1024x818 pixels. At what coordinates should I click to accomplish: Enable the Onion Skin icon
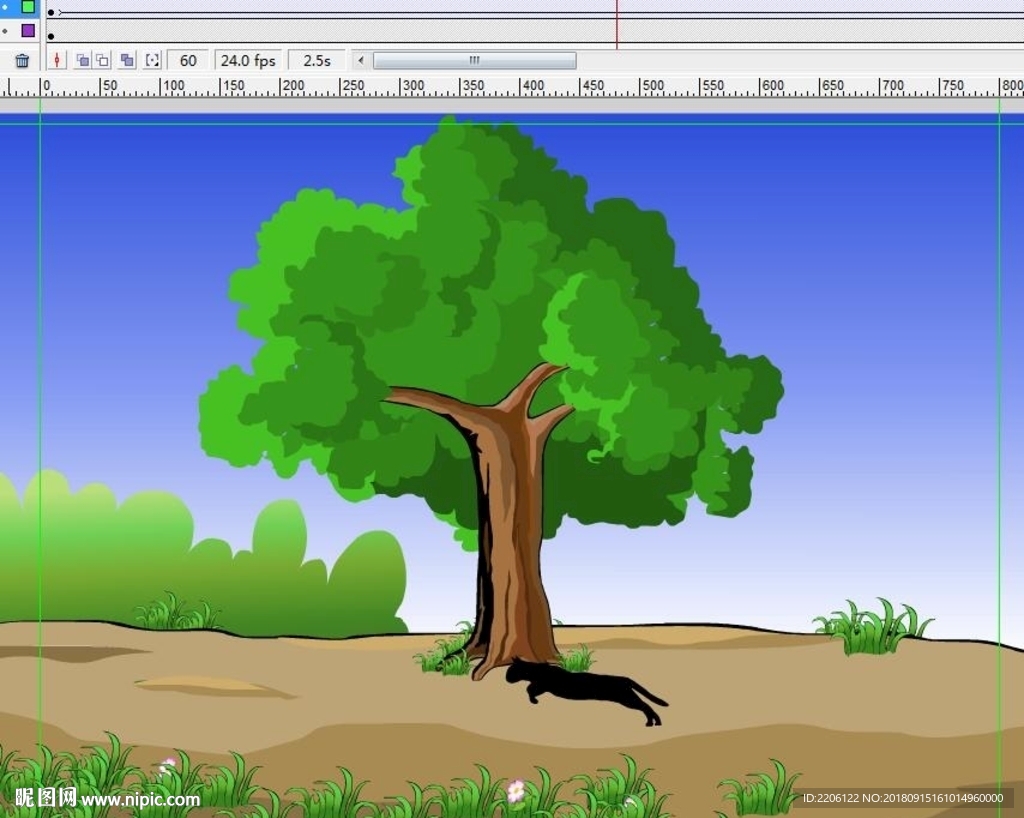click(x=83, y=61)
